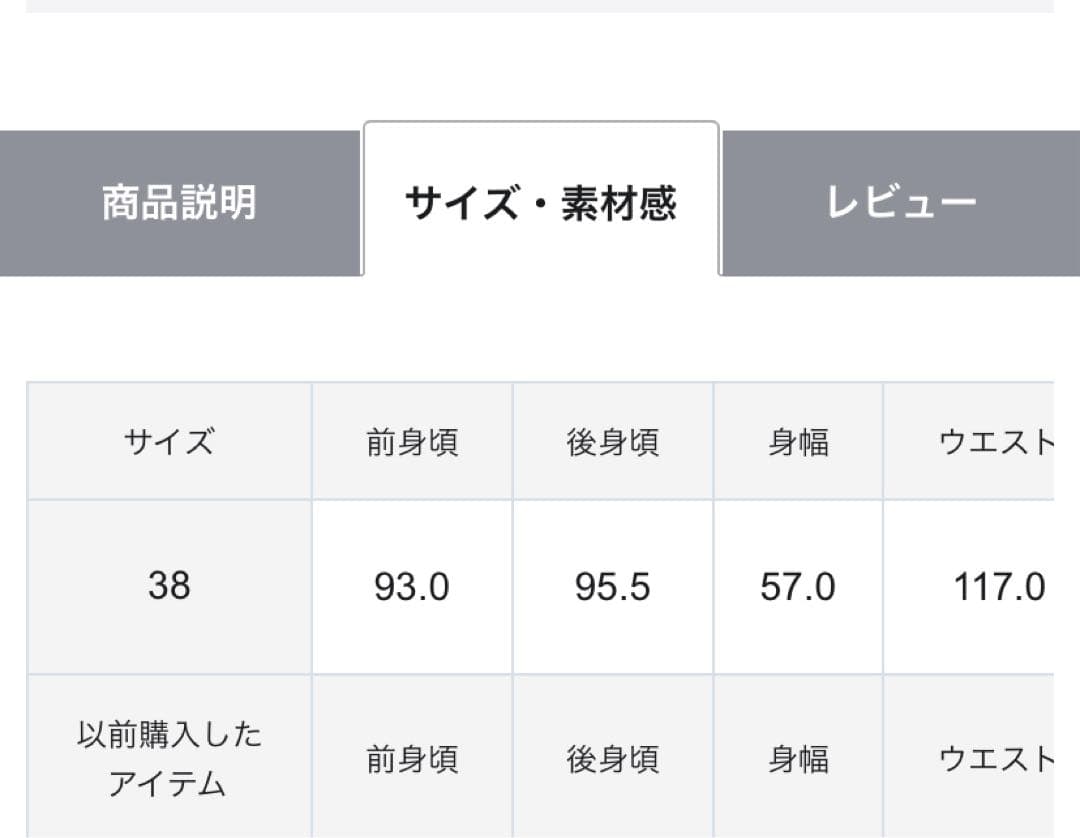
Task: Click the サイズ header cell
Action: 169,441
